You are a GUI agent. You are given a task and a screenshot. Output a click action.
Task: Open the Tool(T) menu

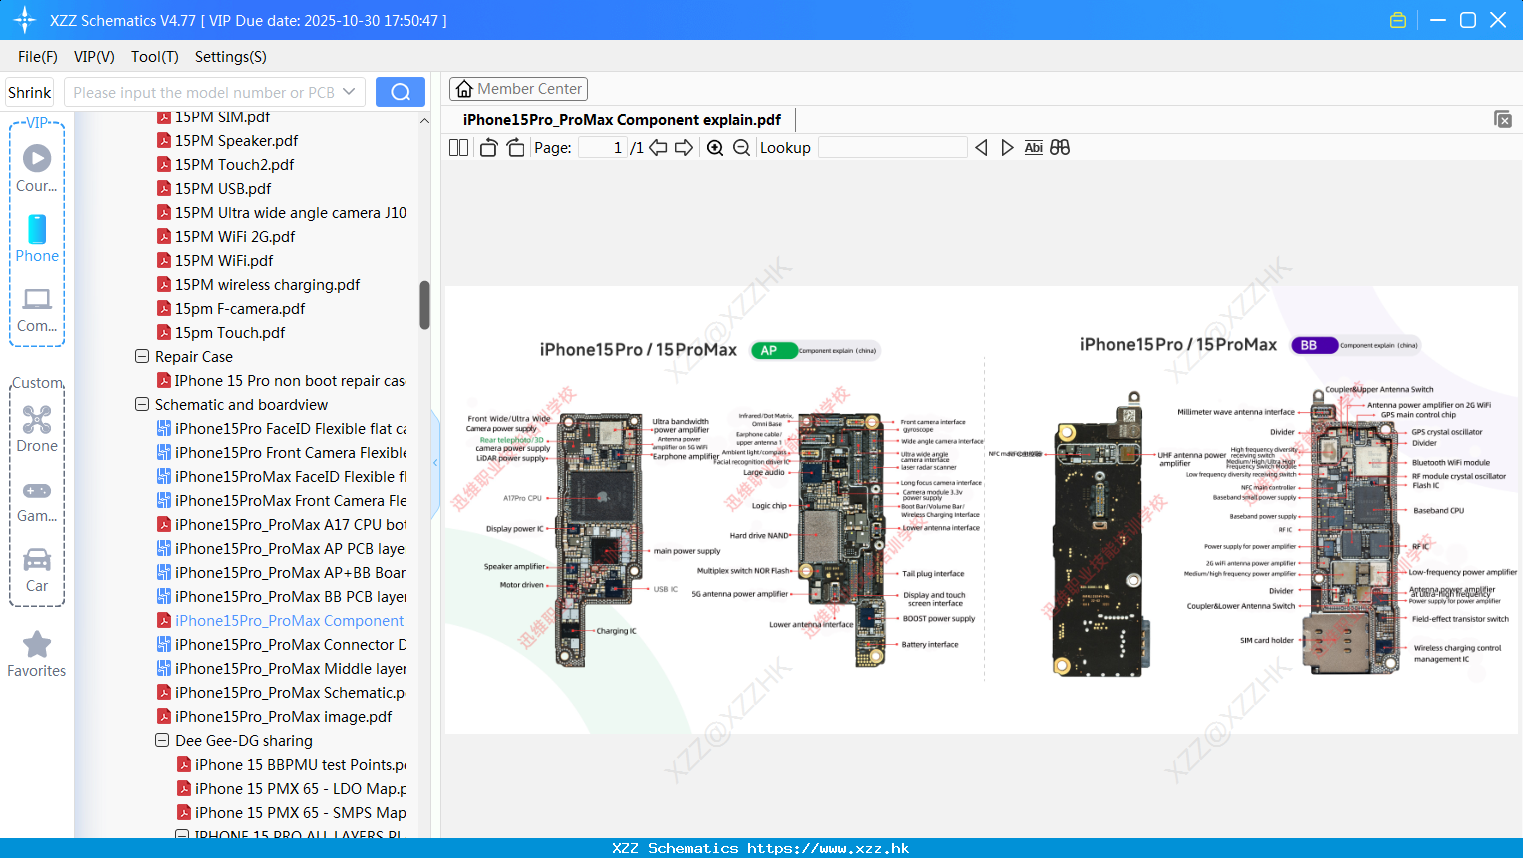pyautogui.click(x=154, y=57)
